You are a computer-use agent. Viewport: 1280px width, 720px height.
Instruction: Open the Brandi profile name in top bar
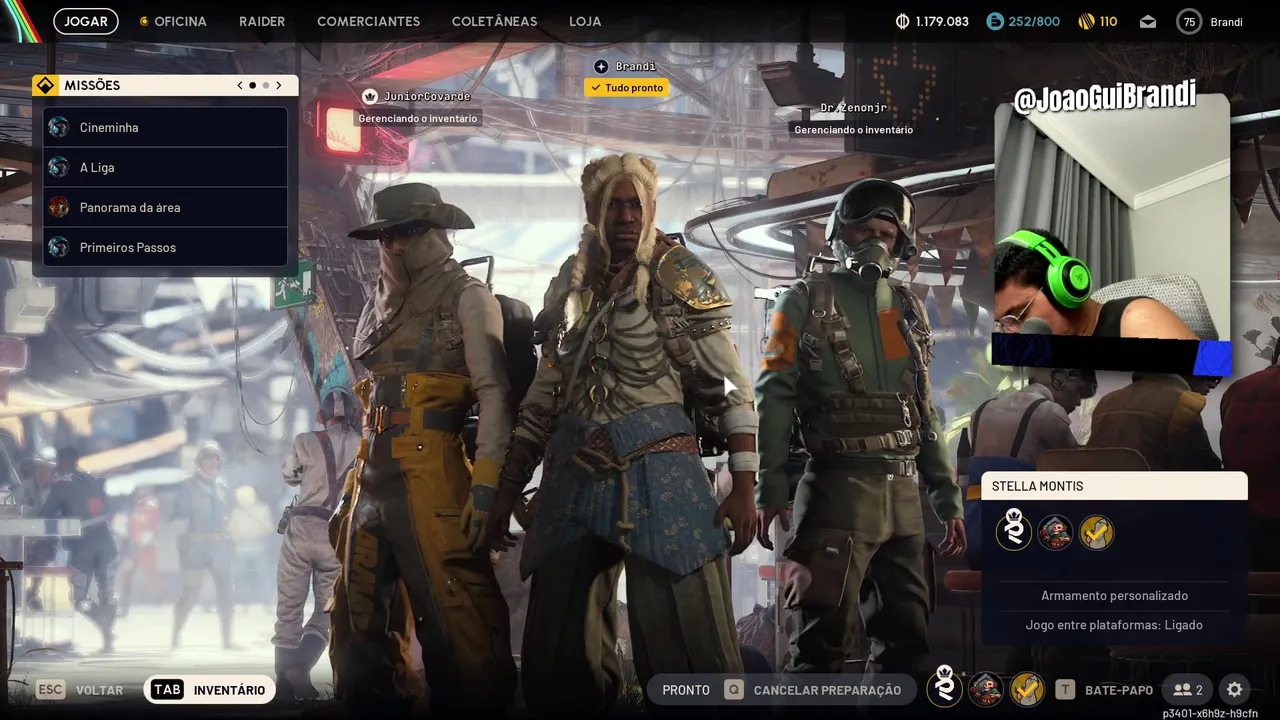pos(1226,21)
